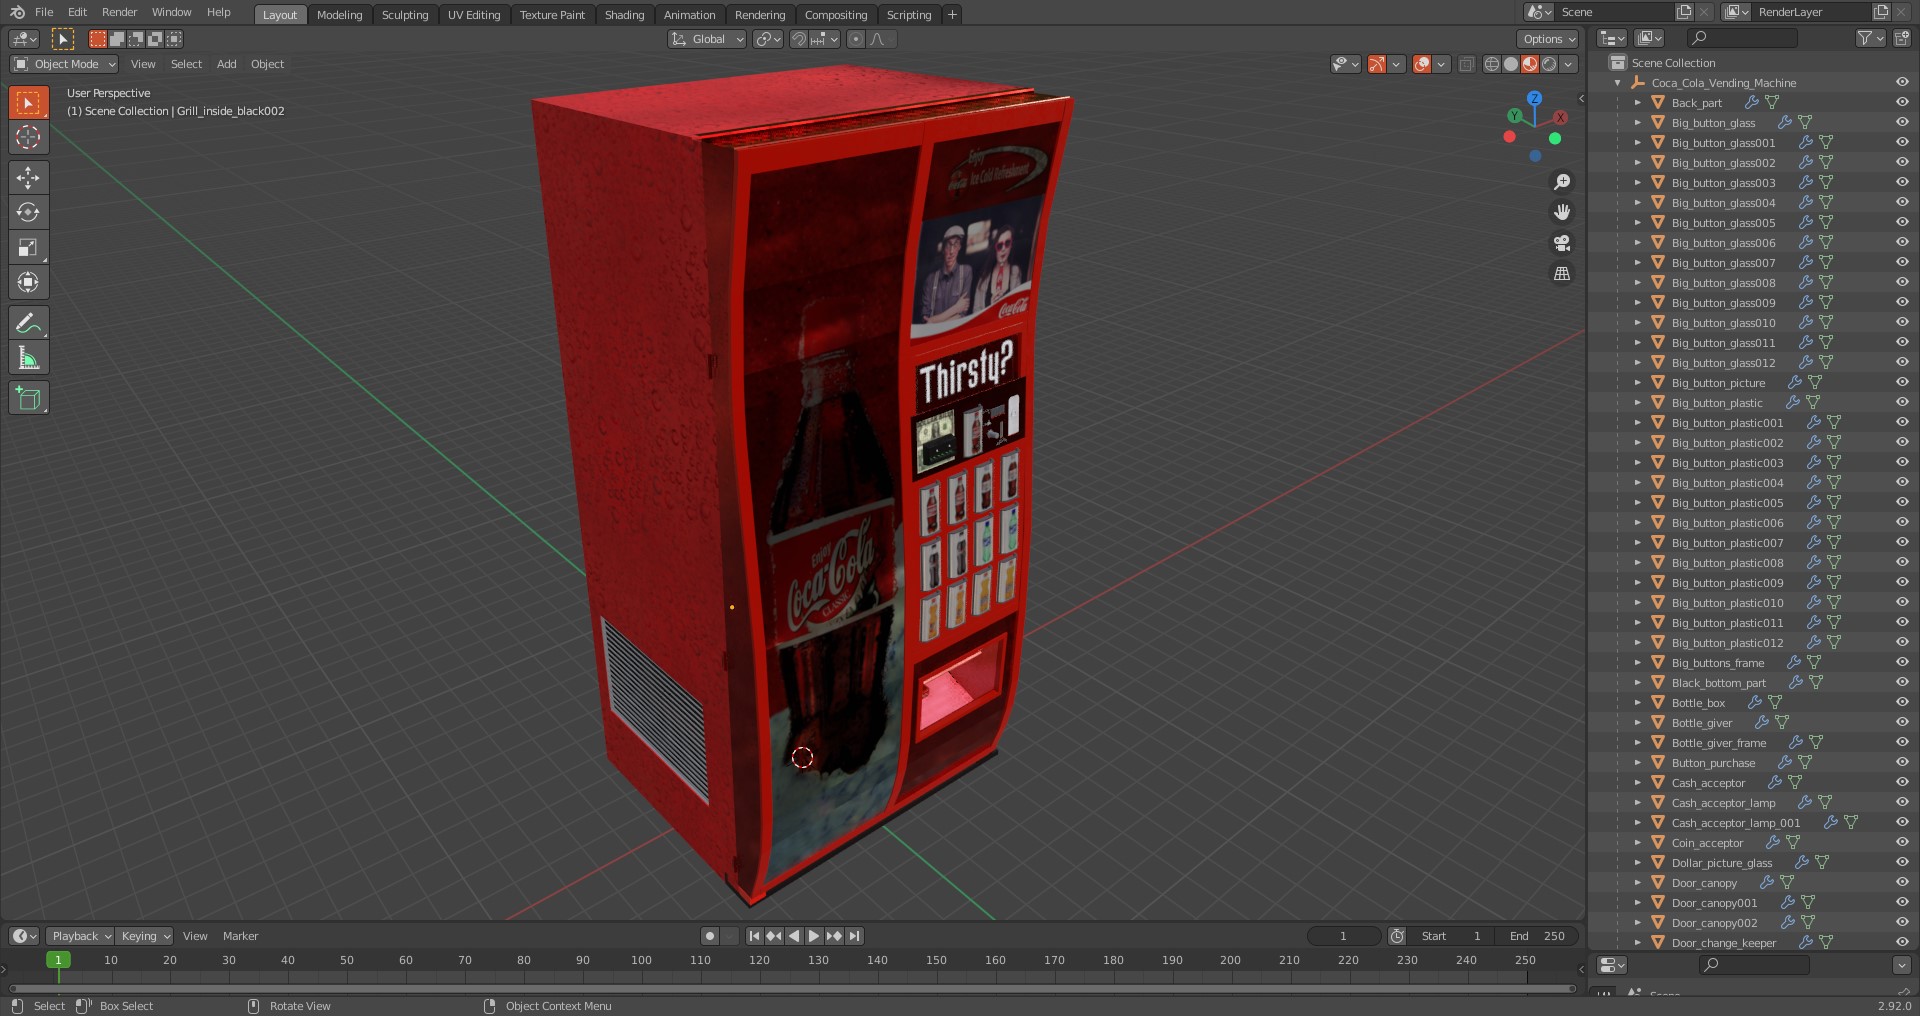Activate the Rotate tool

pos(28,213)
